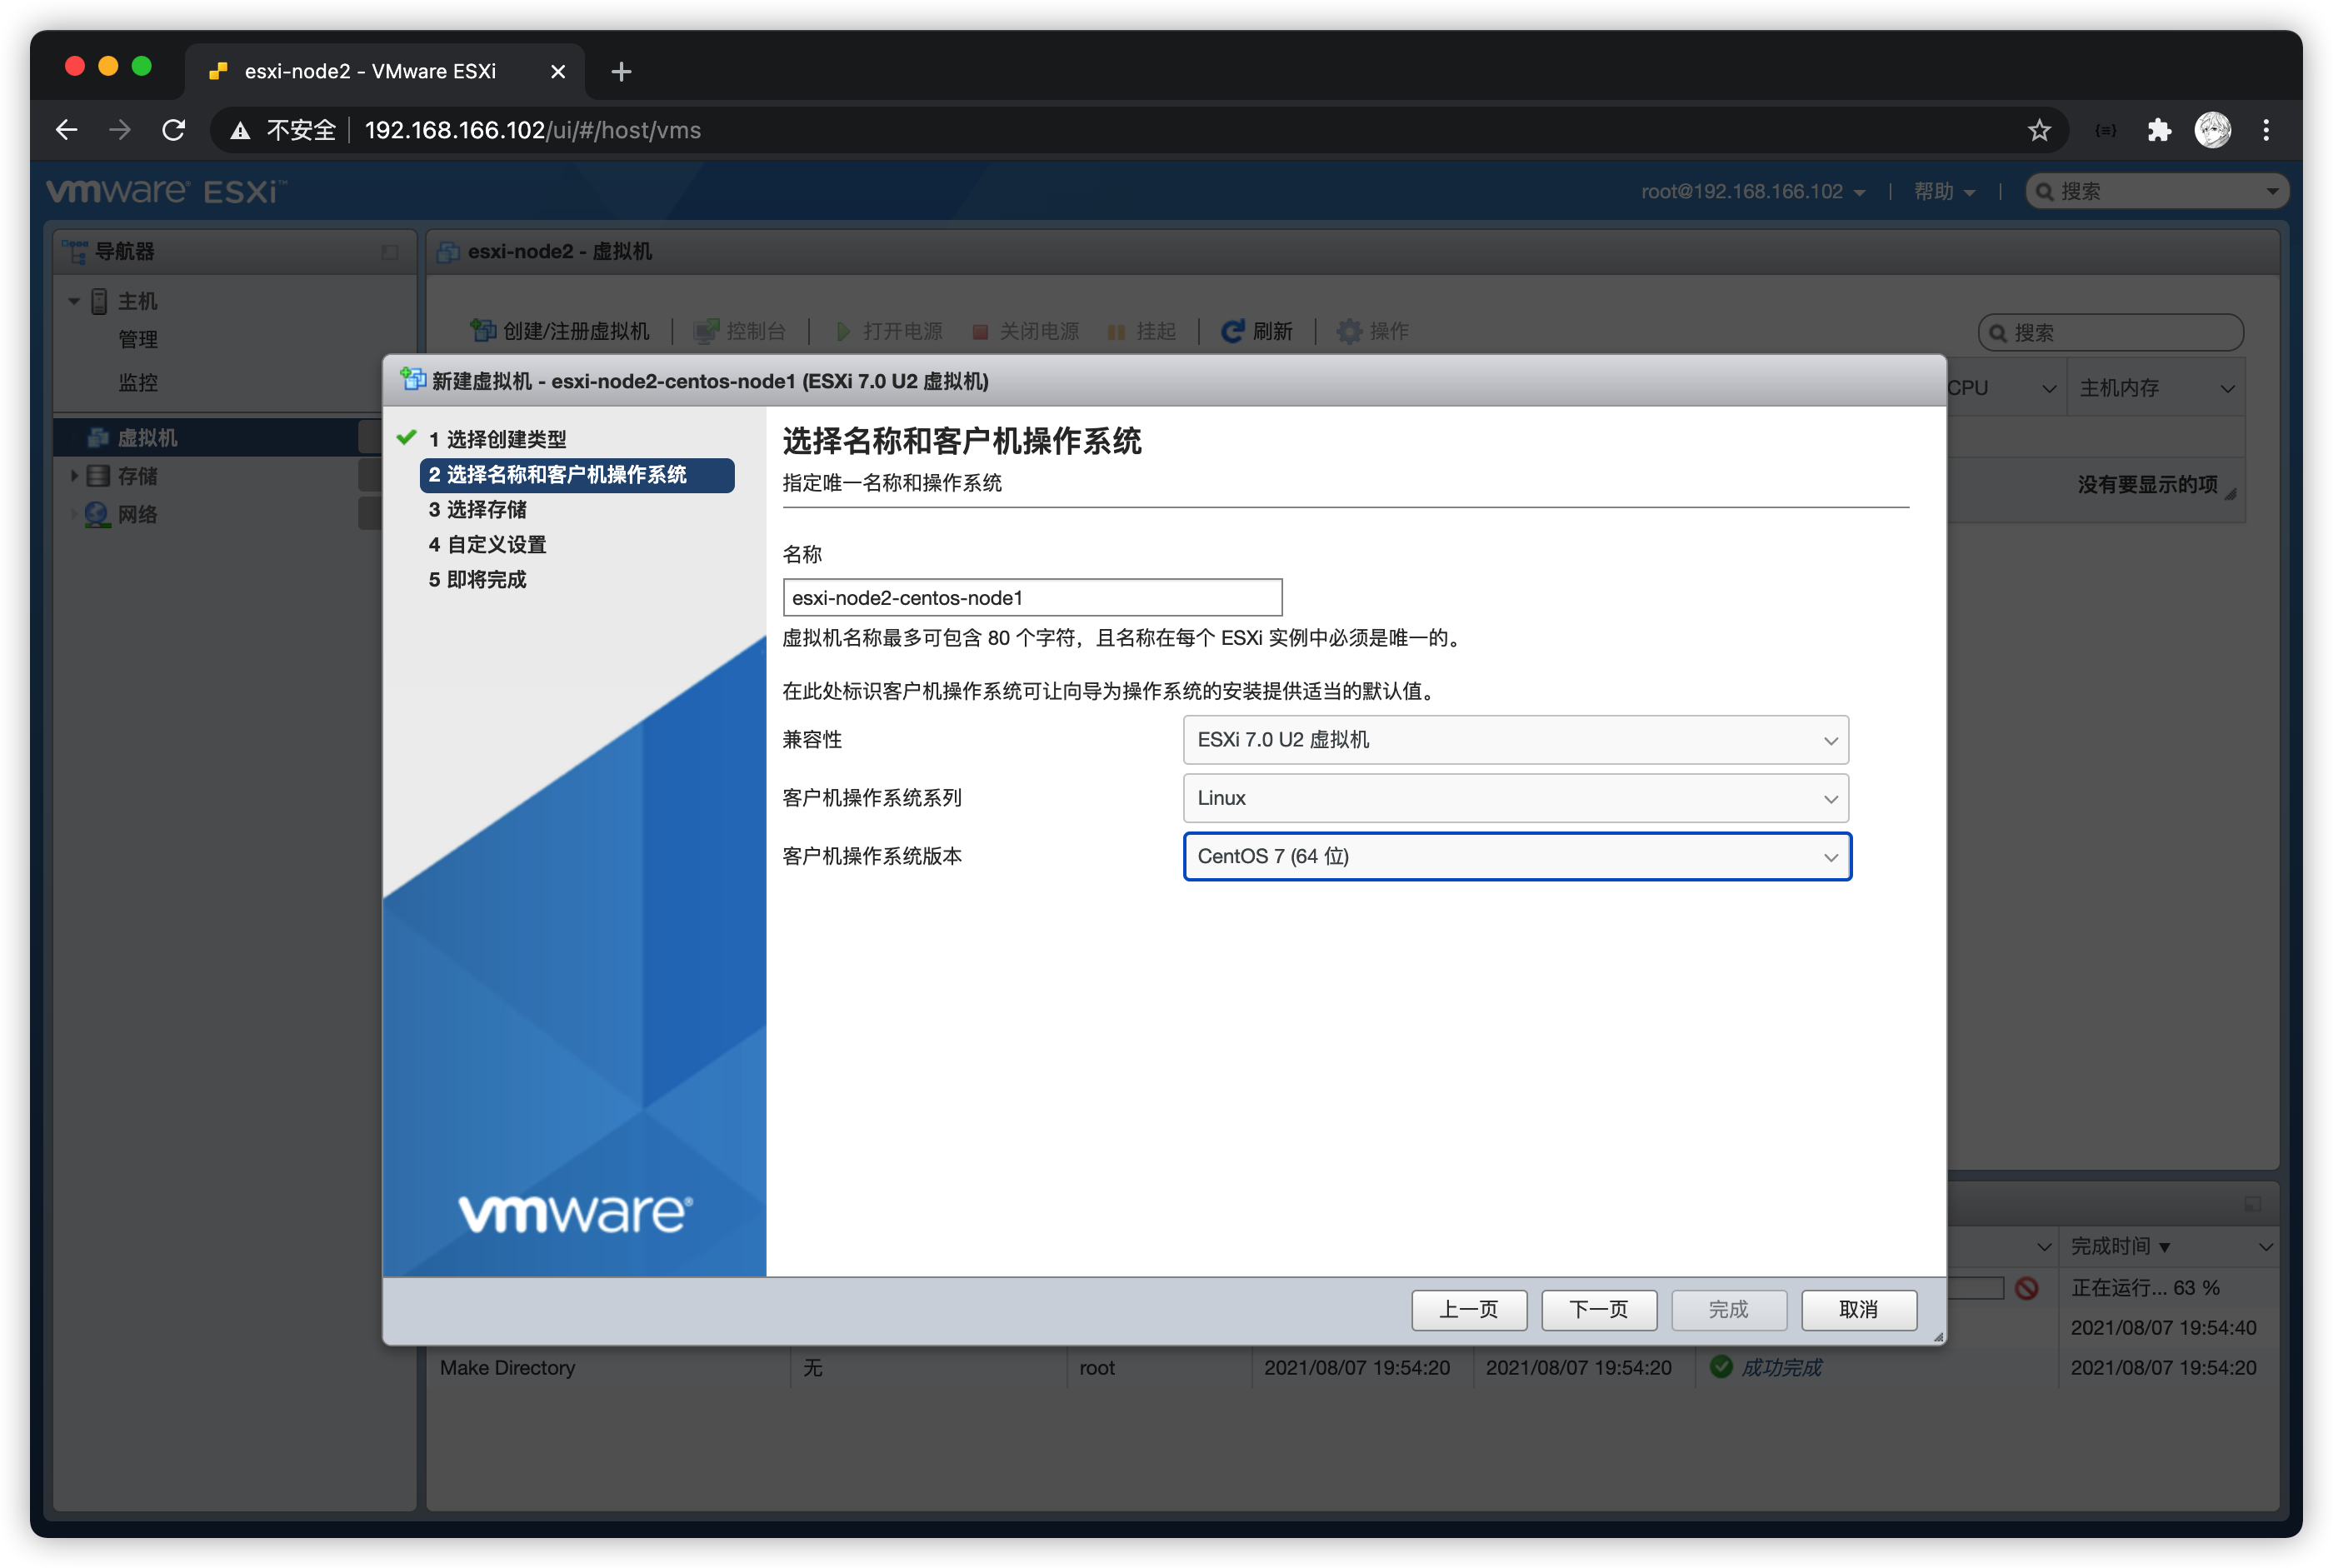Bookmark this page with star icon
This screenshot has height=1568, width=2333.
pyautogui.click(x=2039, y=130)
